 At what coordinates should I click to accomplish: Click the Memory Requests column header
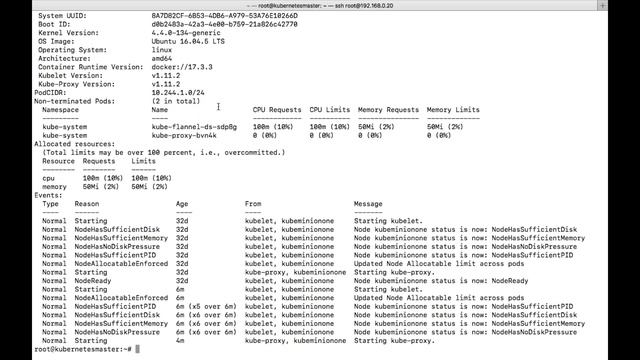pos(388,110)
